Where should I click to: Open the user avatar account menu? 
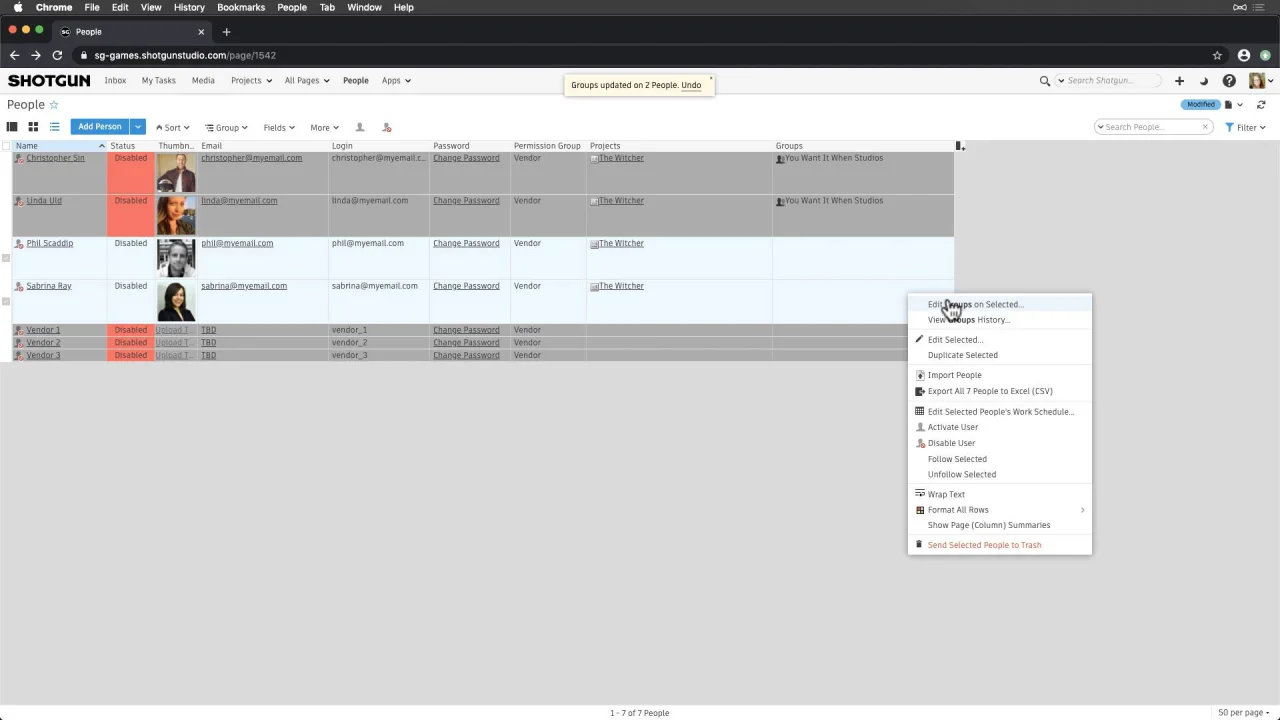click(1260, 81)
